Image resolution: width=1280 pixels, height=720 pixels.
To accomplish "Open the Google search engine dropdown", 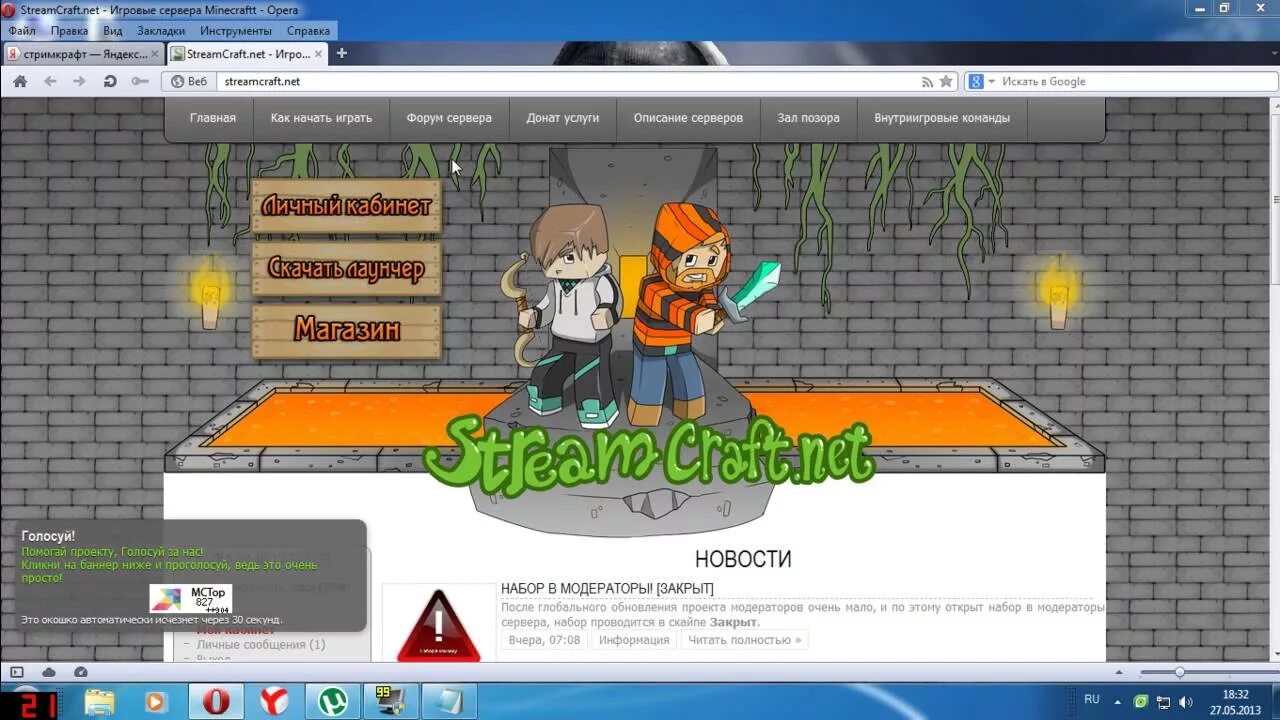I will point(981,82).
